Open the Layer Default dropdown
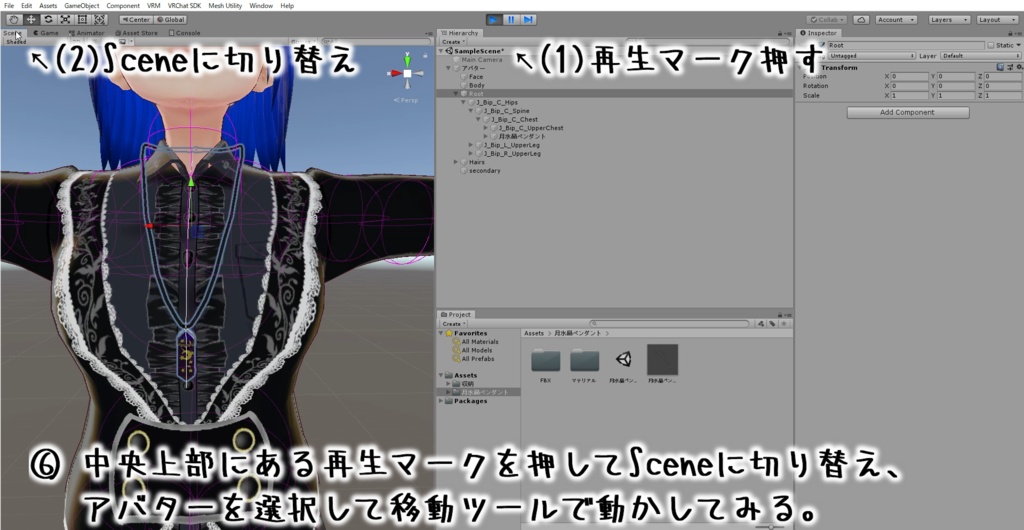Screen dimensions: 1024x530 (x=981, y=56)
